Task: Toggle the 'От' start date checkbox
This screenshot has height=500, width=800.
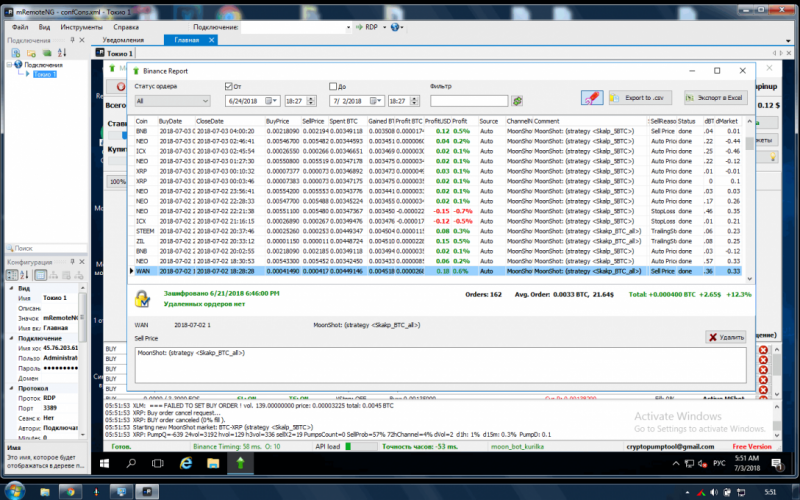Action: (x=230, y=87)
